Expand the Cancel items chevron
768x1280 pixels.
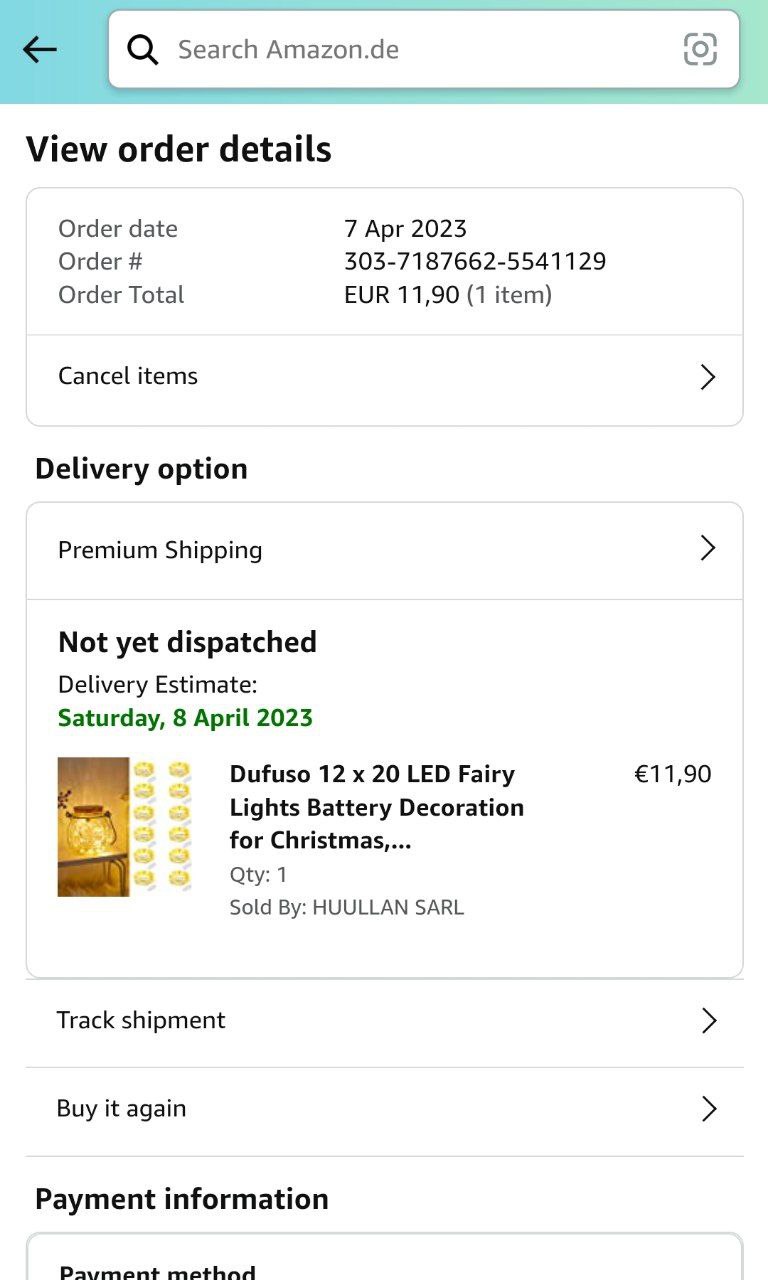tap(708, 377)
